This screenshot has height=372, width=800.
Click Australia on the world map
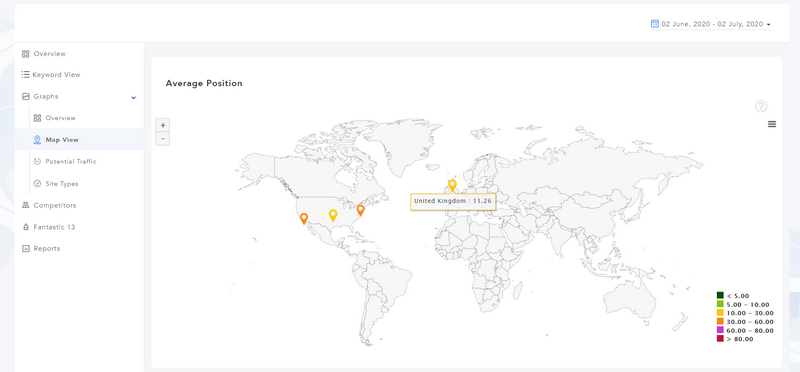tap(629, 301)
